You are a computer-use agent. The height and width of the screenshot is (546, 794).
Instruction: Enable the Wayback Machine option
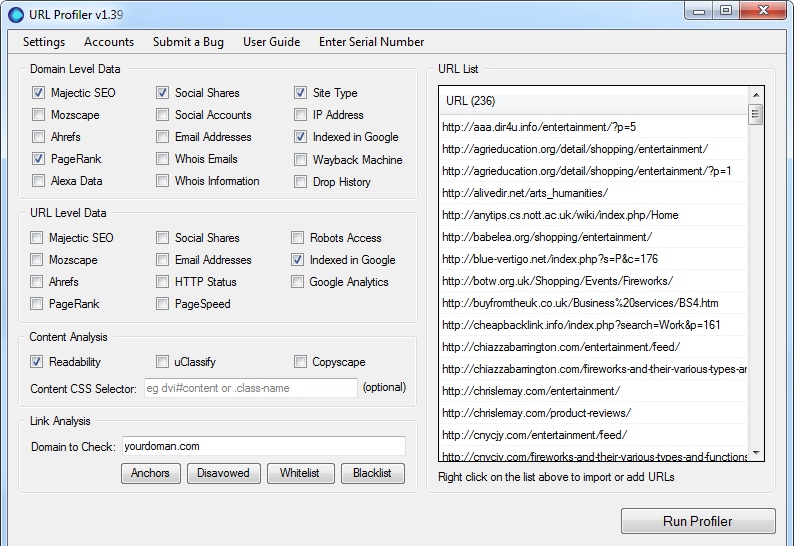coord(301,160)
